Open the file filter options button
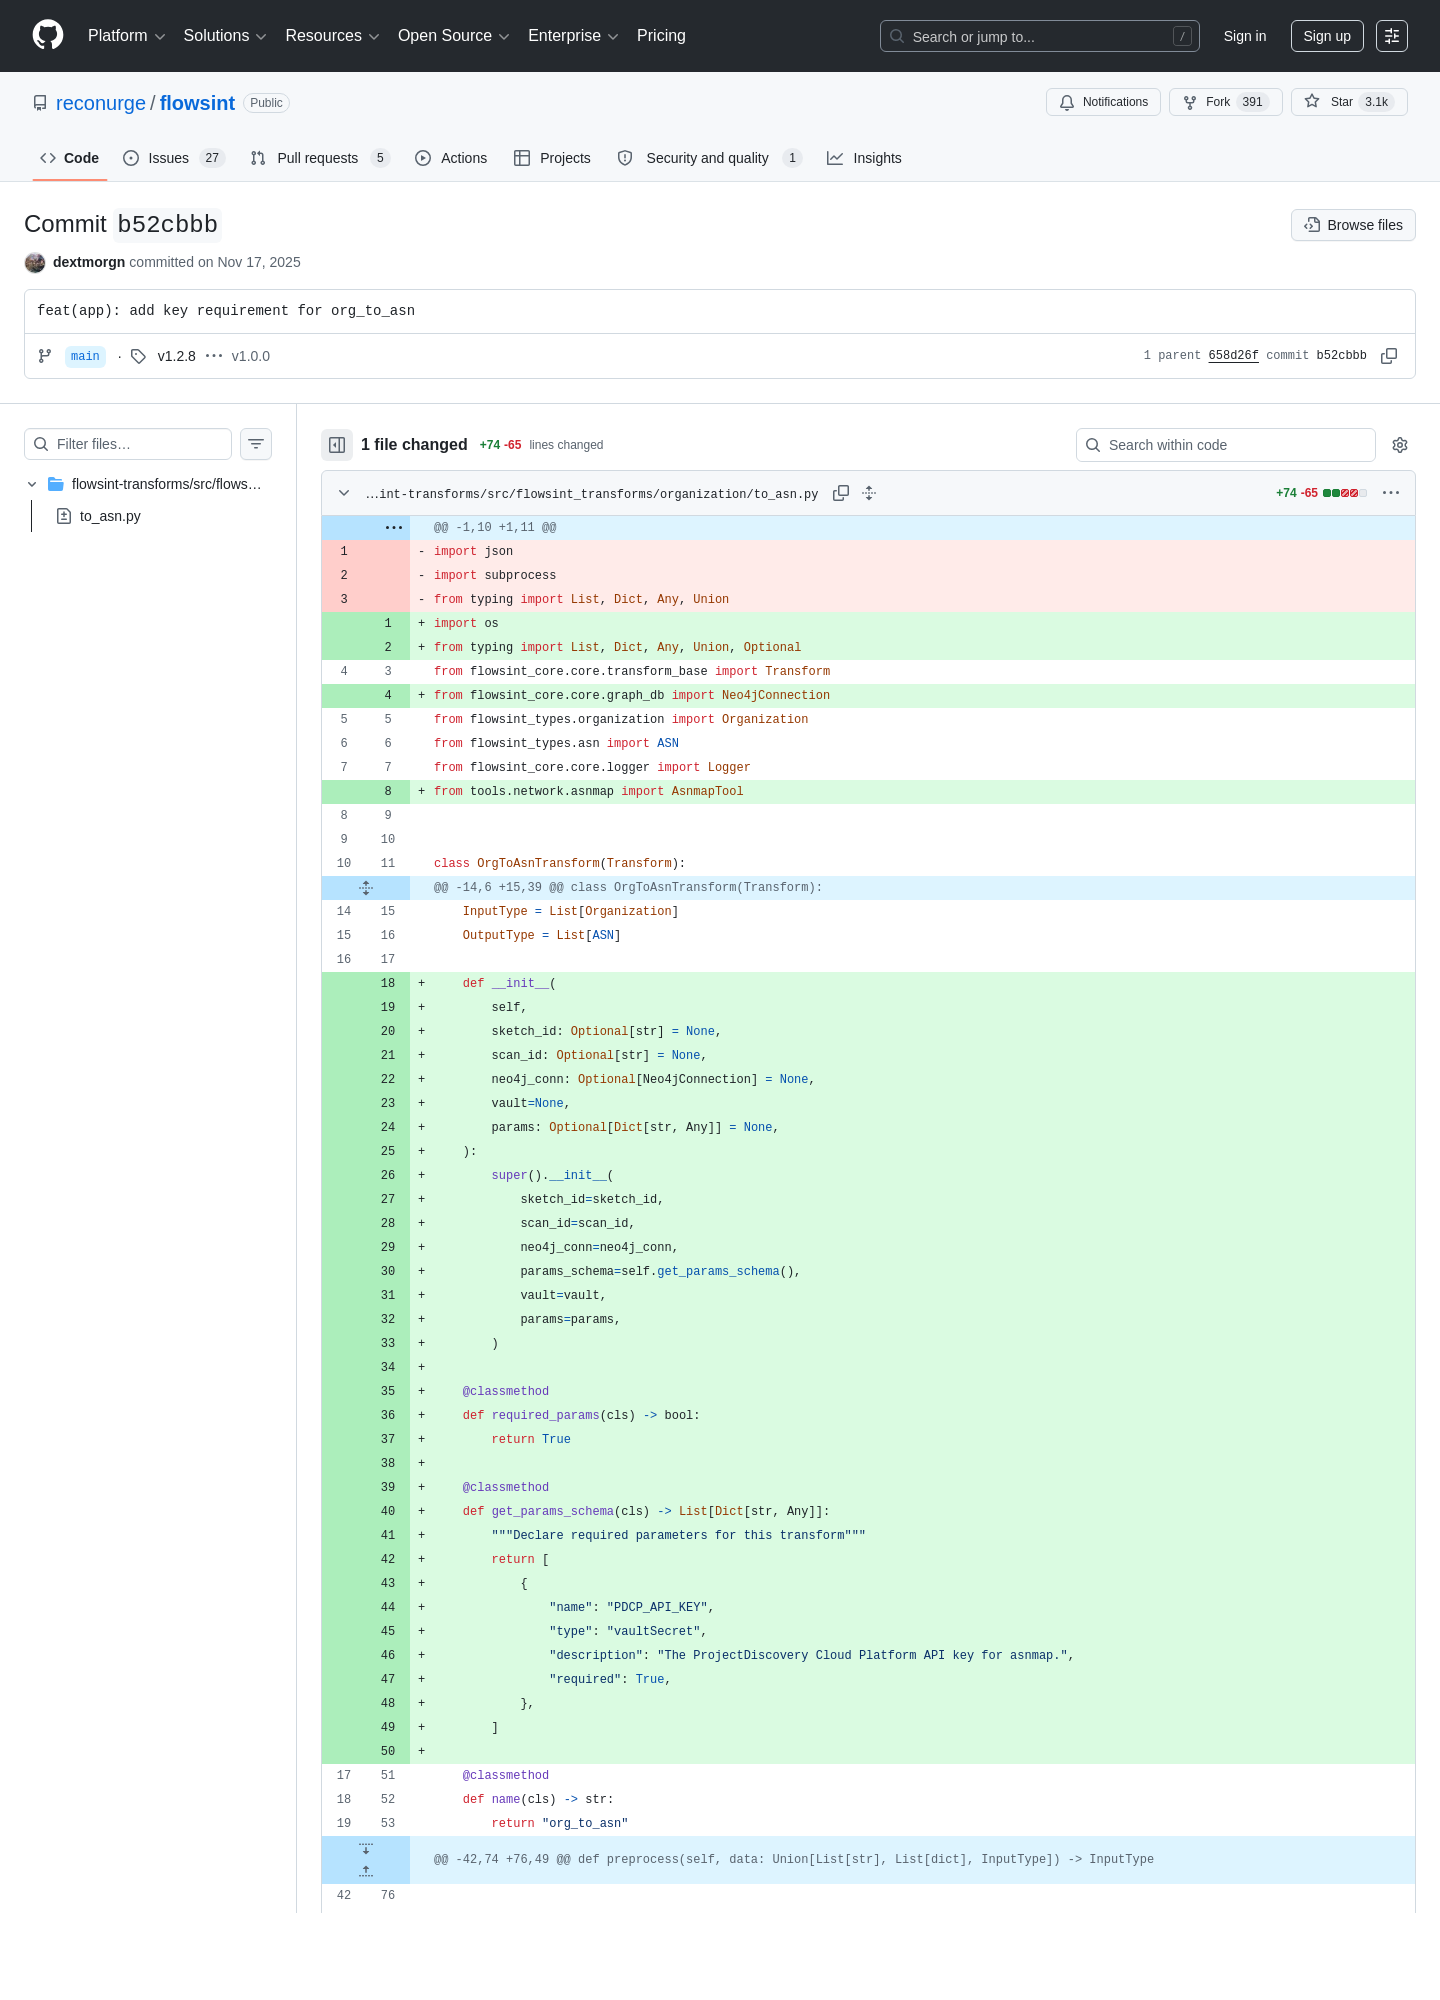 coord(256,444)
